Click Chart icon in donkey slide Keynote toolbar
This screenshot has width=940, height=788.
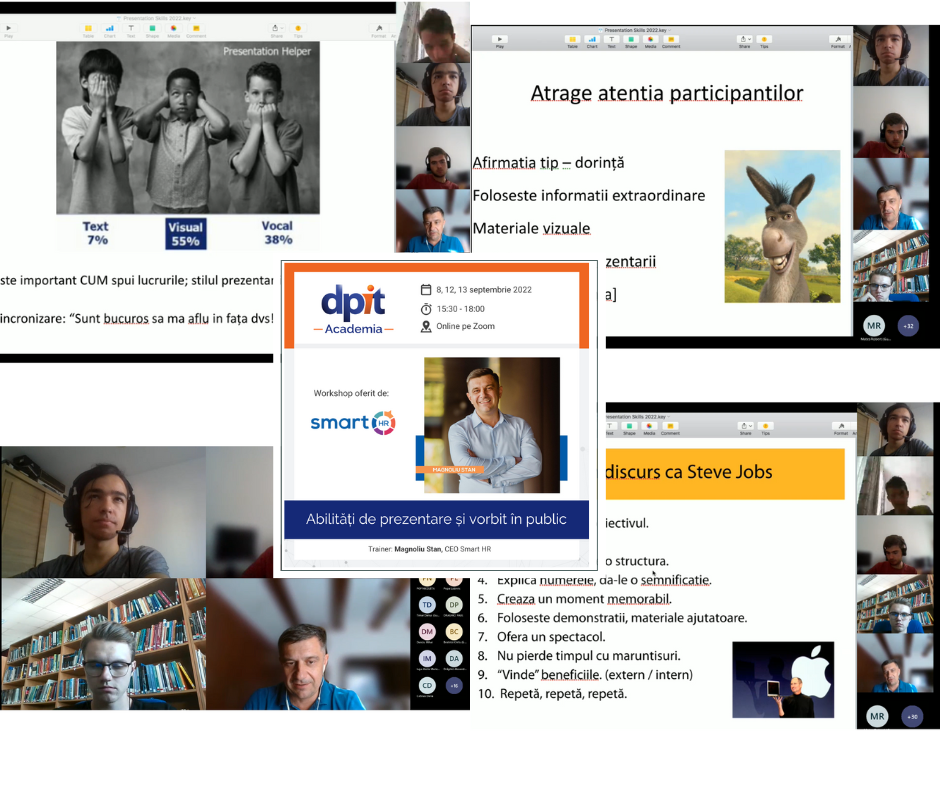click(592, 40)
